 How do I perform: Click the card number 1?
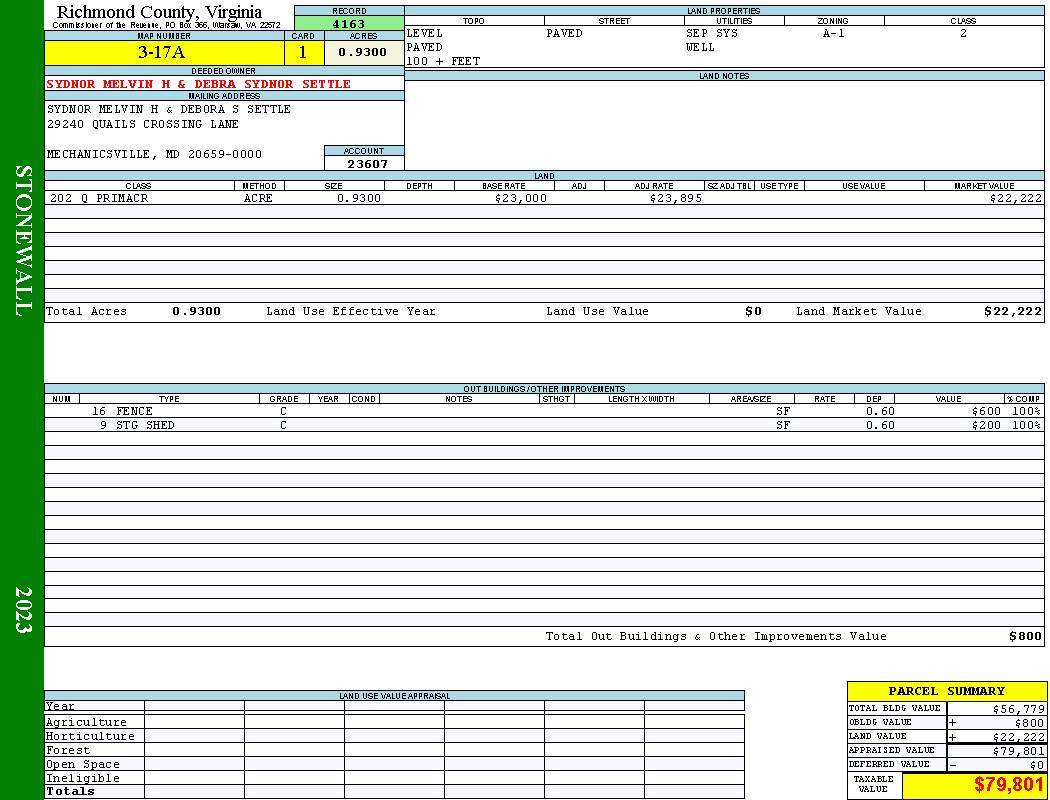pos(303,52)
